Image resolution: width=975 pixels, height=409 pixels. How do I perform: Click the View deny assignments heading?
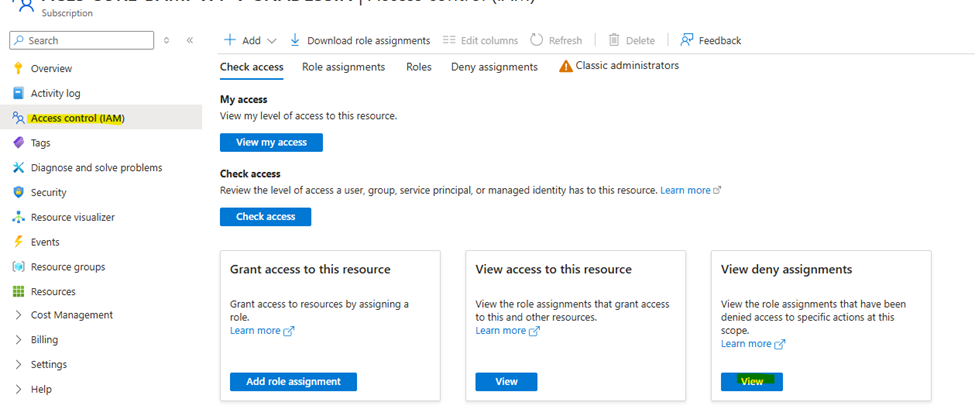coord(787,270)
